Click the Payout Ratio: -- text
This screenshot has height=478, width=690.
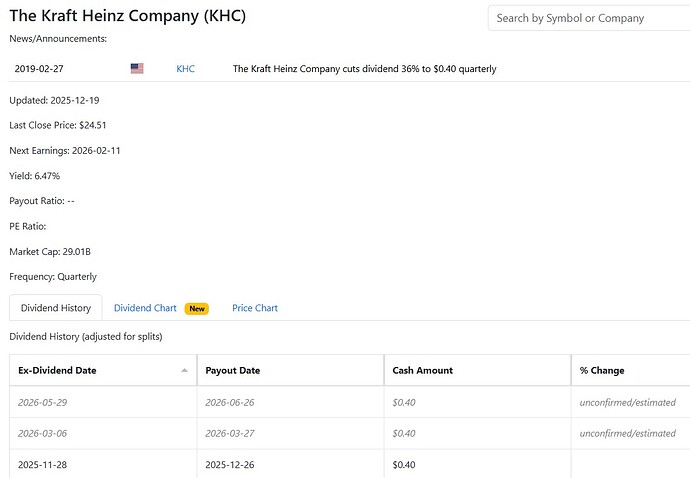pyautogui.click(x=42, y=201)
